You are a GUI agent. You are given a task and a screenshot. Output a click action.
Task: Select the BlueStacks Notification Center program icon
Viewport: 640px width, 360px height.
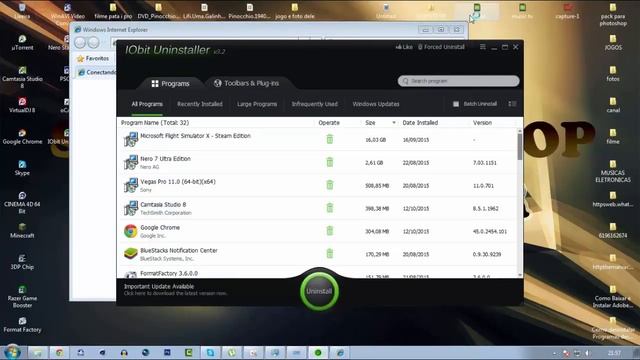coord(131,254)
